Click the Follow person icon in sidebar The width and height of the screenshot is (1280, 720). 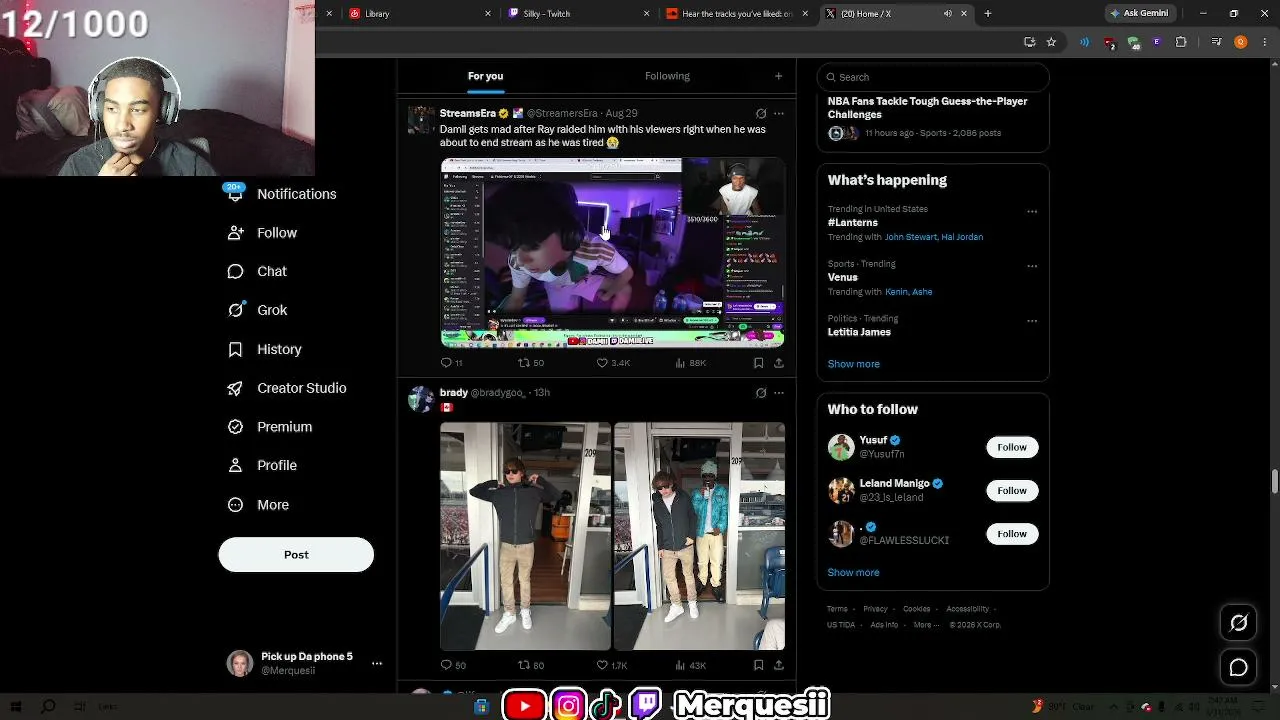[x=235, y=232]
